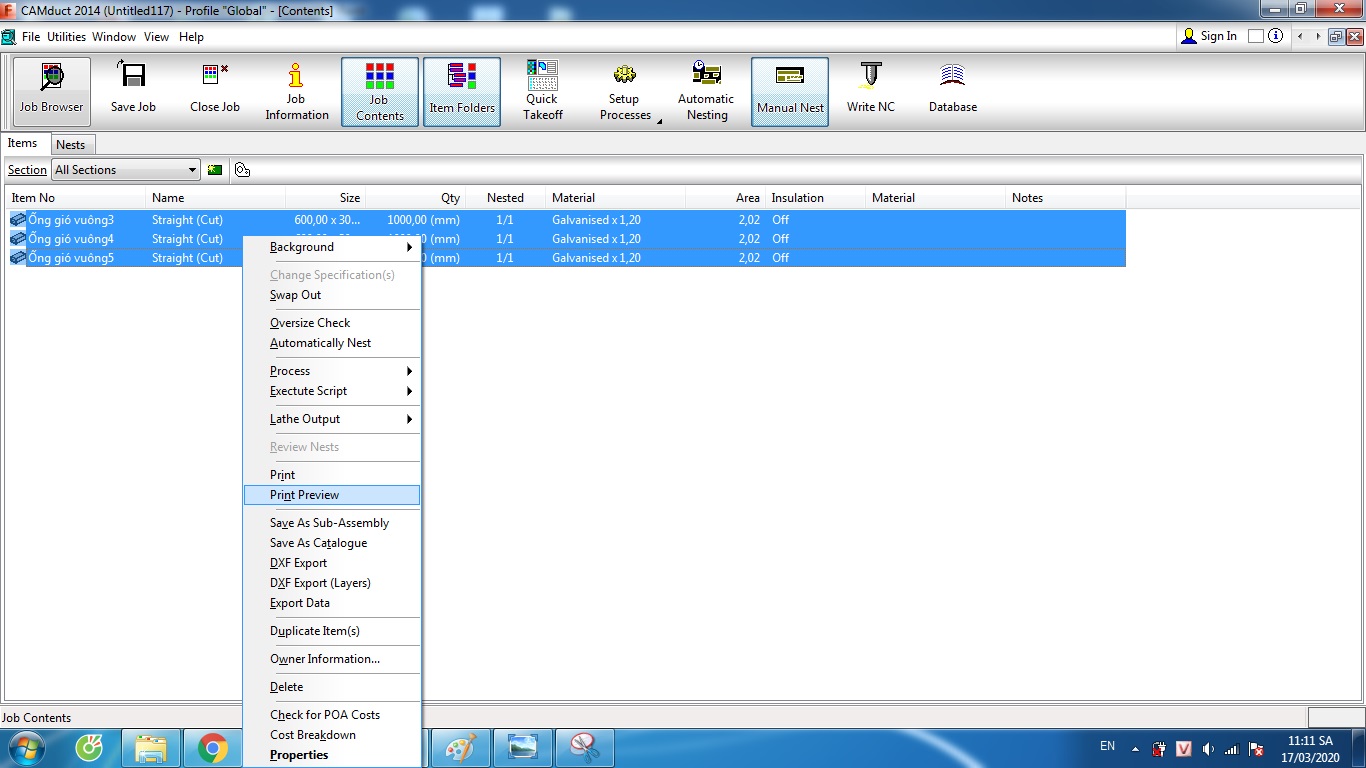Screen dimensions: 1366x768
Task: Click the network signal tray icon
Action: tap(1232, 748)
